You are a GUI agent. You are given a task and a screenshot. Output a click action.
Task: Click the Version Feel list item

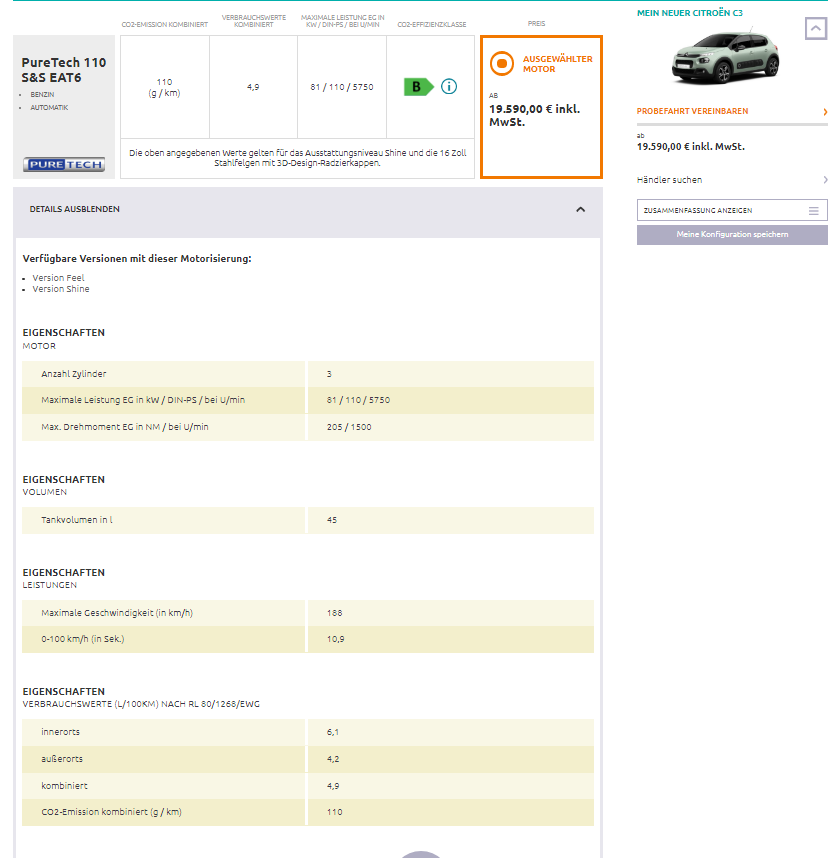[58, 277]
